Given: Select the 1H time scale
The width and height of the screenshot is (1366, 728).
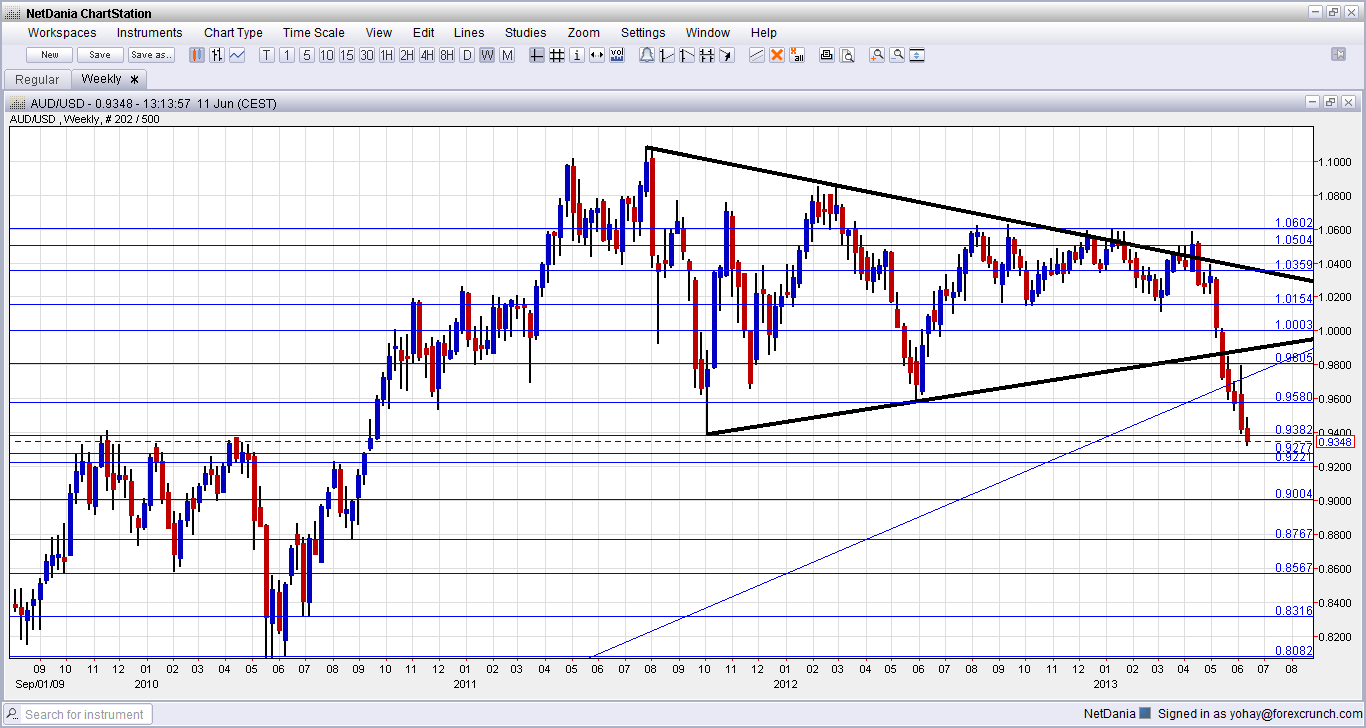Looking at the screenshot, I should [x=387, y=55].
